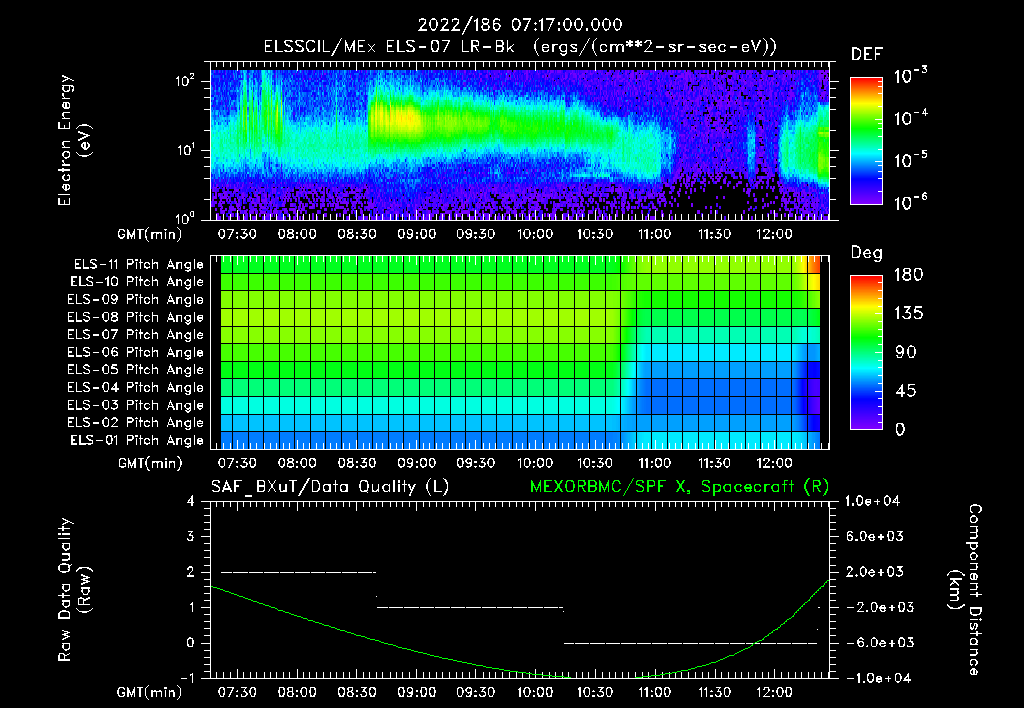This screenshot has width=1024, height=708.
Task: Click the 45 value on the Deg scale
Action: (906, 391)
